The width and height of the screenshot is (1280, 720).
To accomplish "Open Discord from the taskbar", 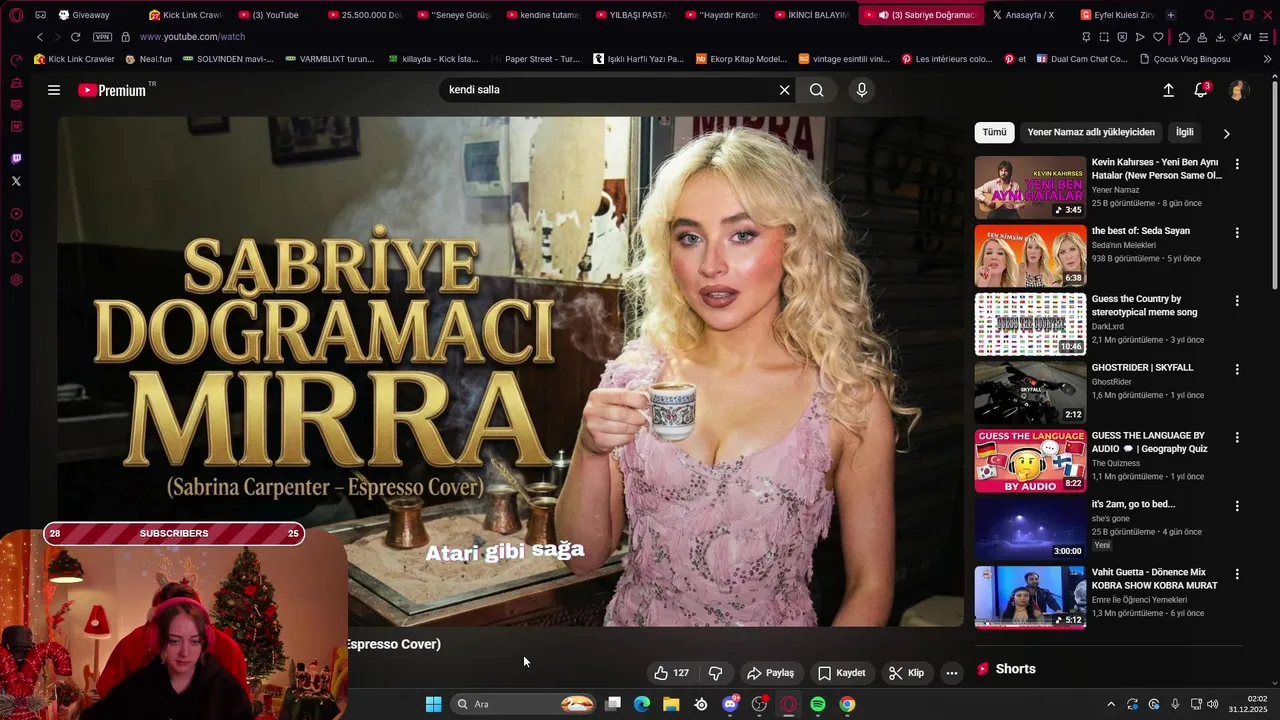I will pyautogui.click(x=730, y=704).
